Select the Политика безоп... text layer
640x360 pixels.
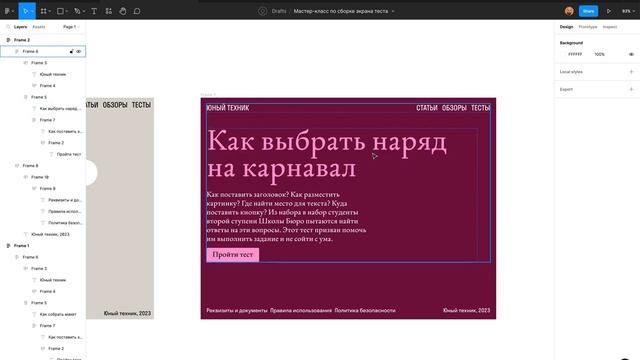[x=43, y=223]
